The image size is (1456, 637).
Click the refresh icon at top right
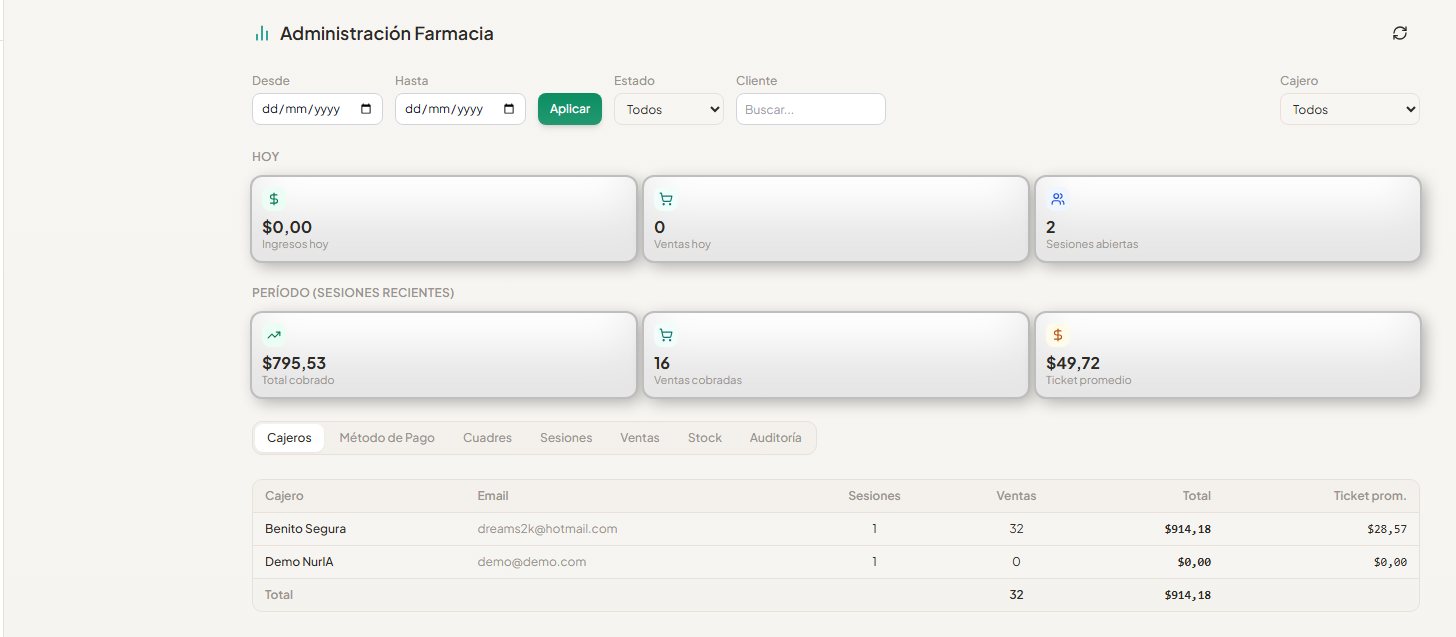(1400, 33)
